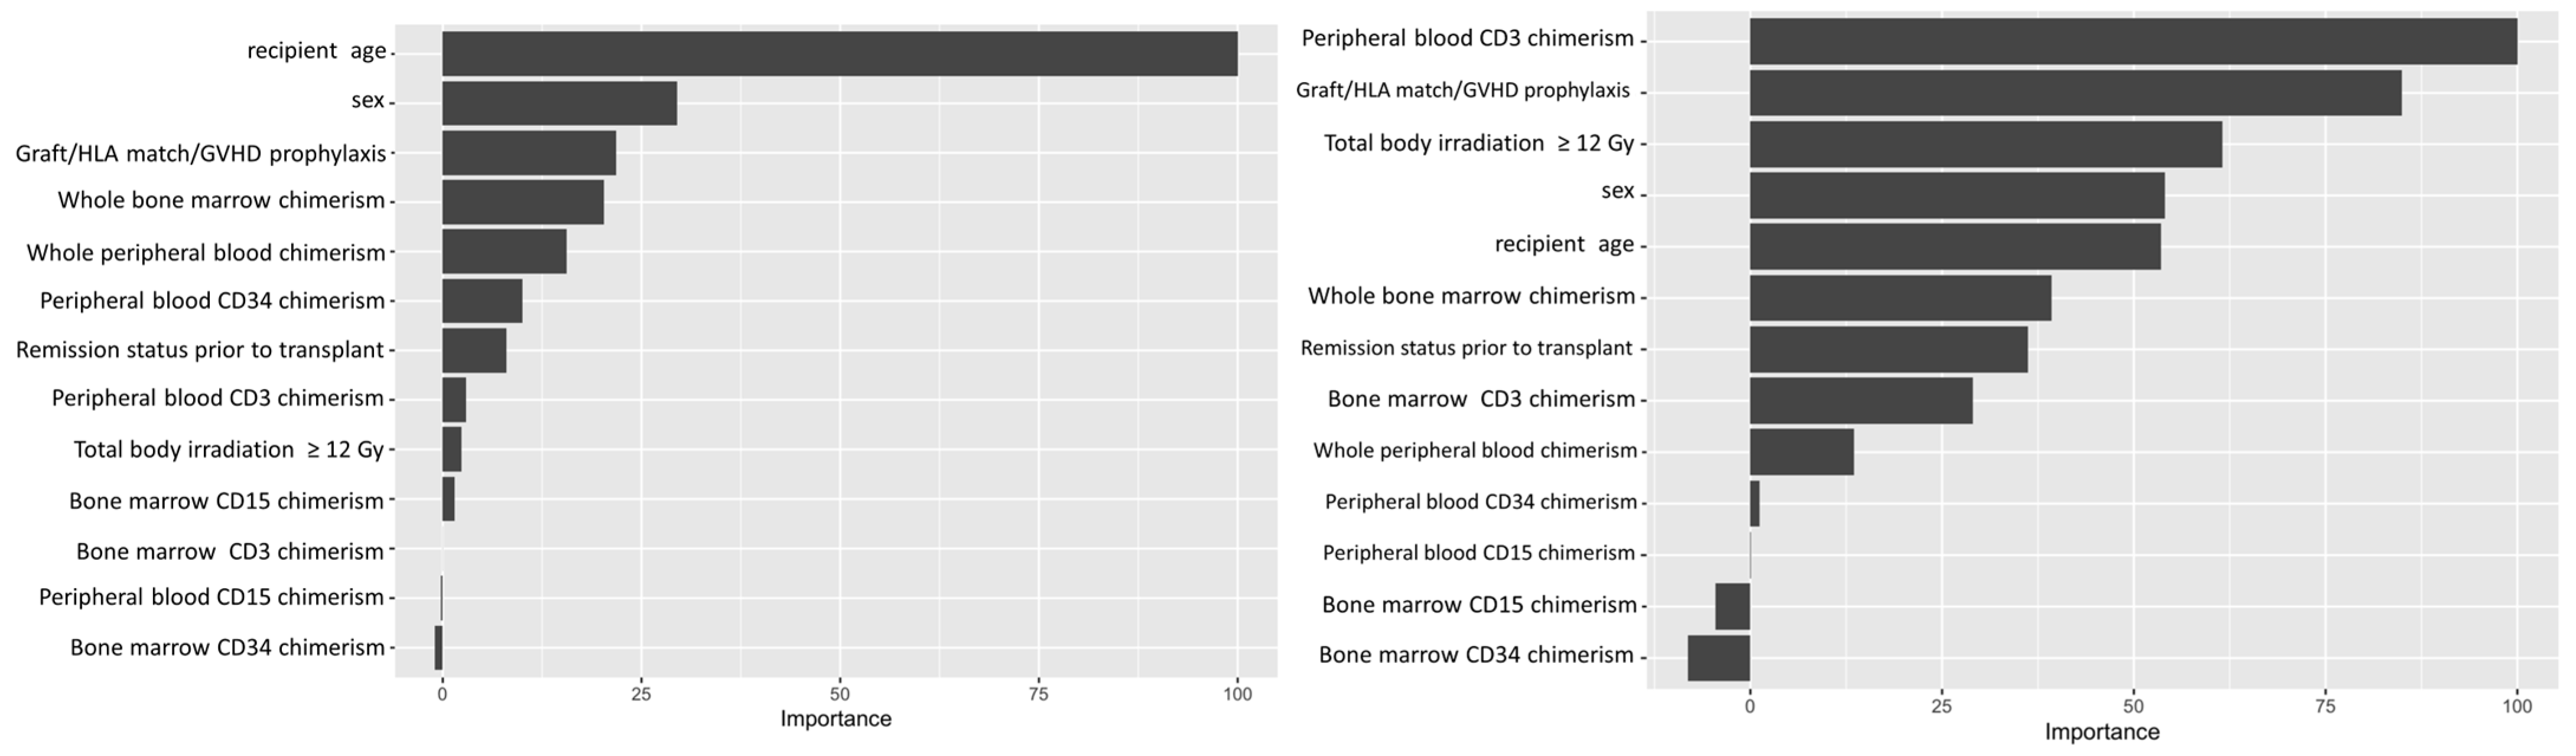Click the Importance axis title under left chart

coord(835,719)
